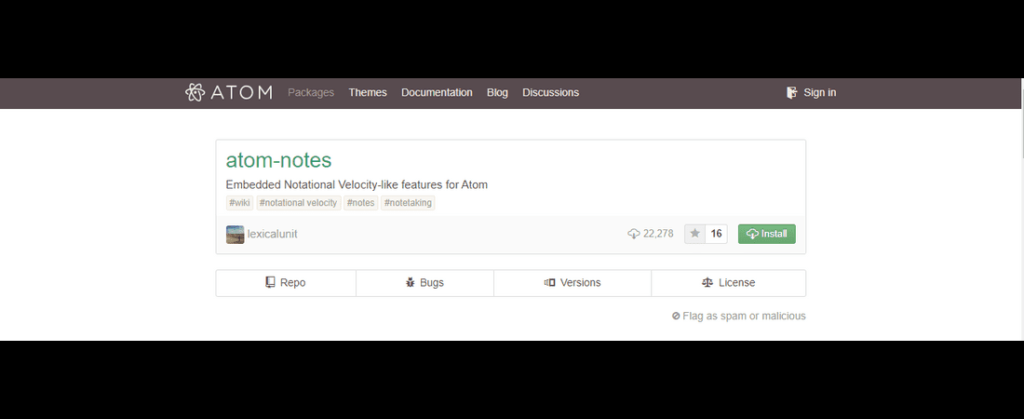Viewport: 1024px width, 419px height.
Task: View the Versions list of the package
Action: click(x=572, y=283)
